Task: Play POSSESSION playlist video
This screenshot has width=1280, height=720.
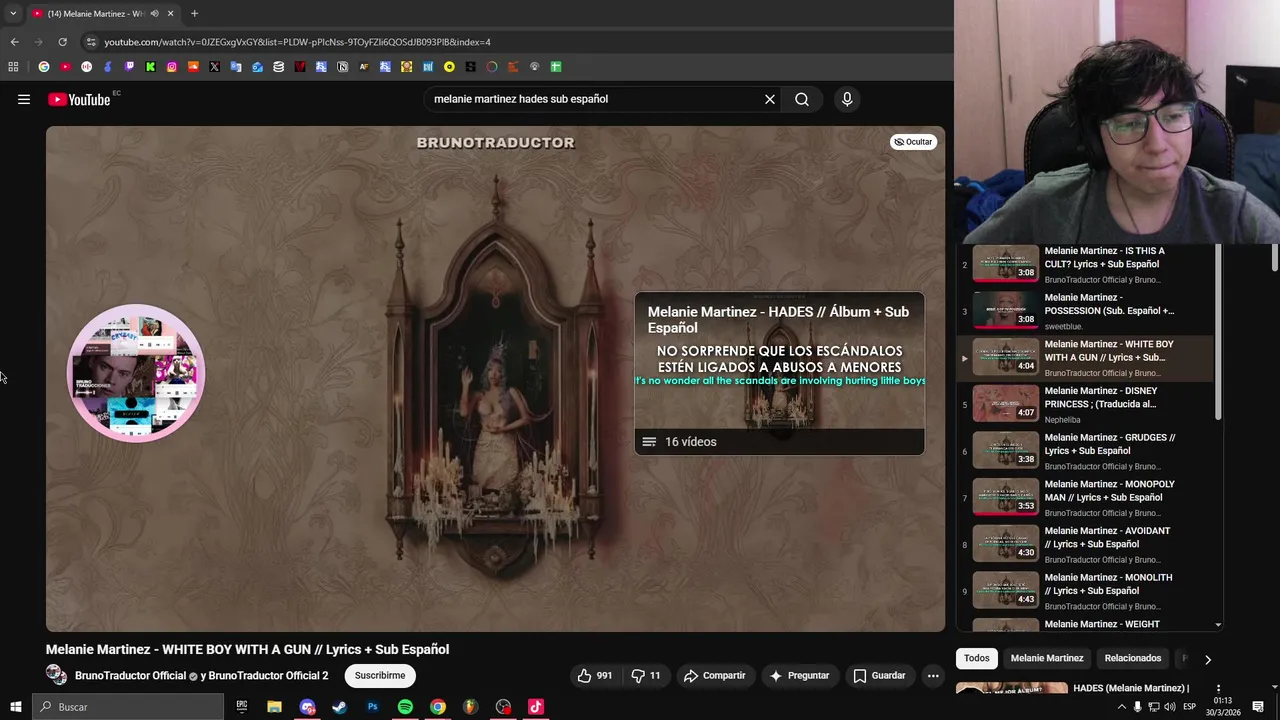Action: [1085, 311]
